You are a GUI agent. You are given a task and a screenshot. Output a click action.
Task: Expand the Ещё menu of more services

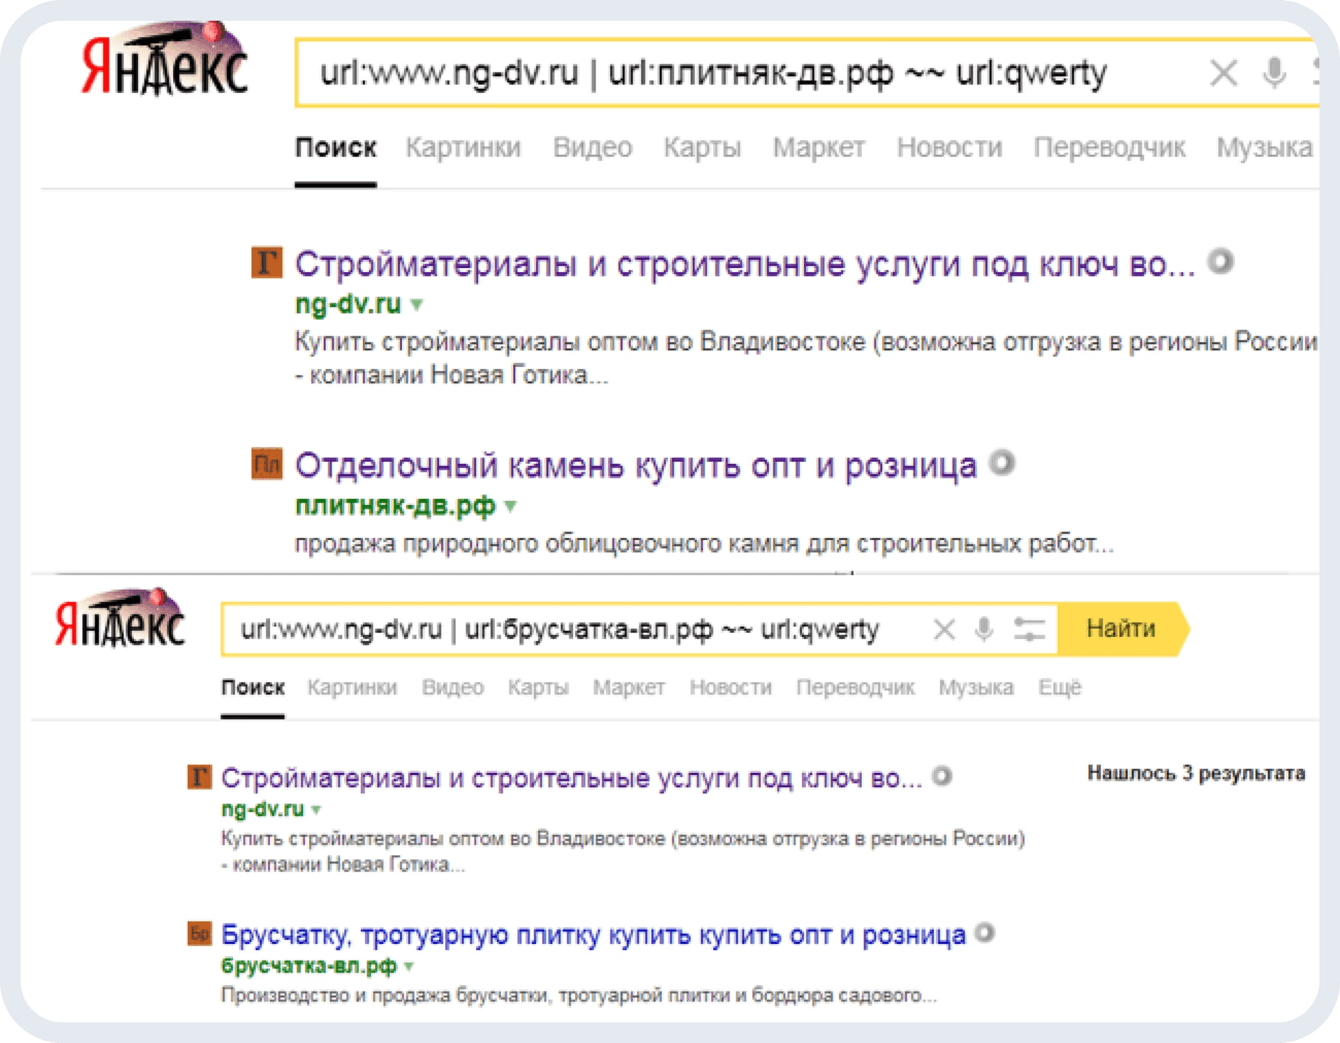[1060, 688]
